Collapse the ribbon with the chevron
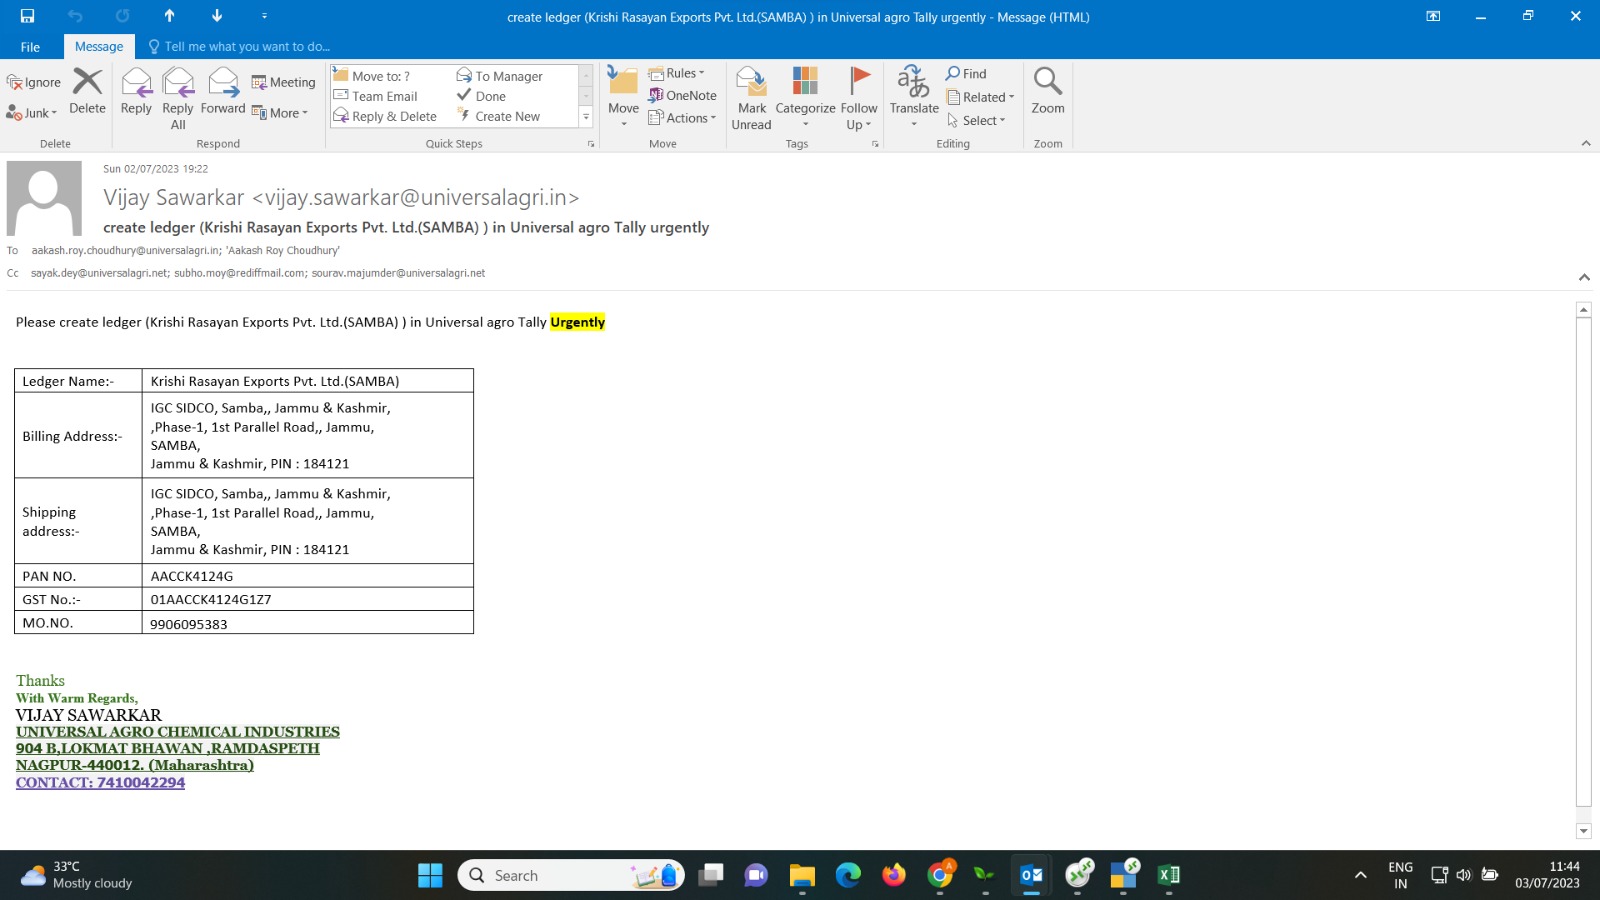 pyautogui.click(x=1585, y=144)
